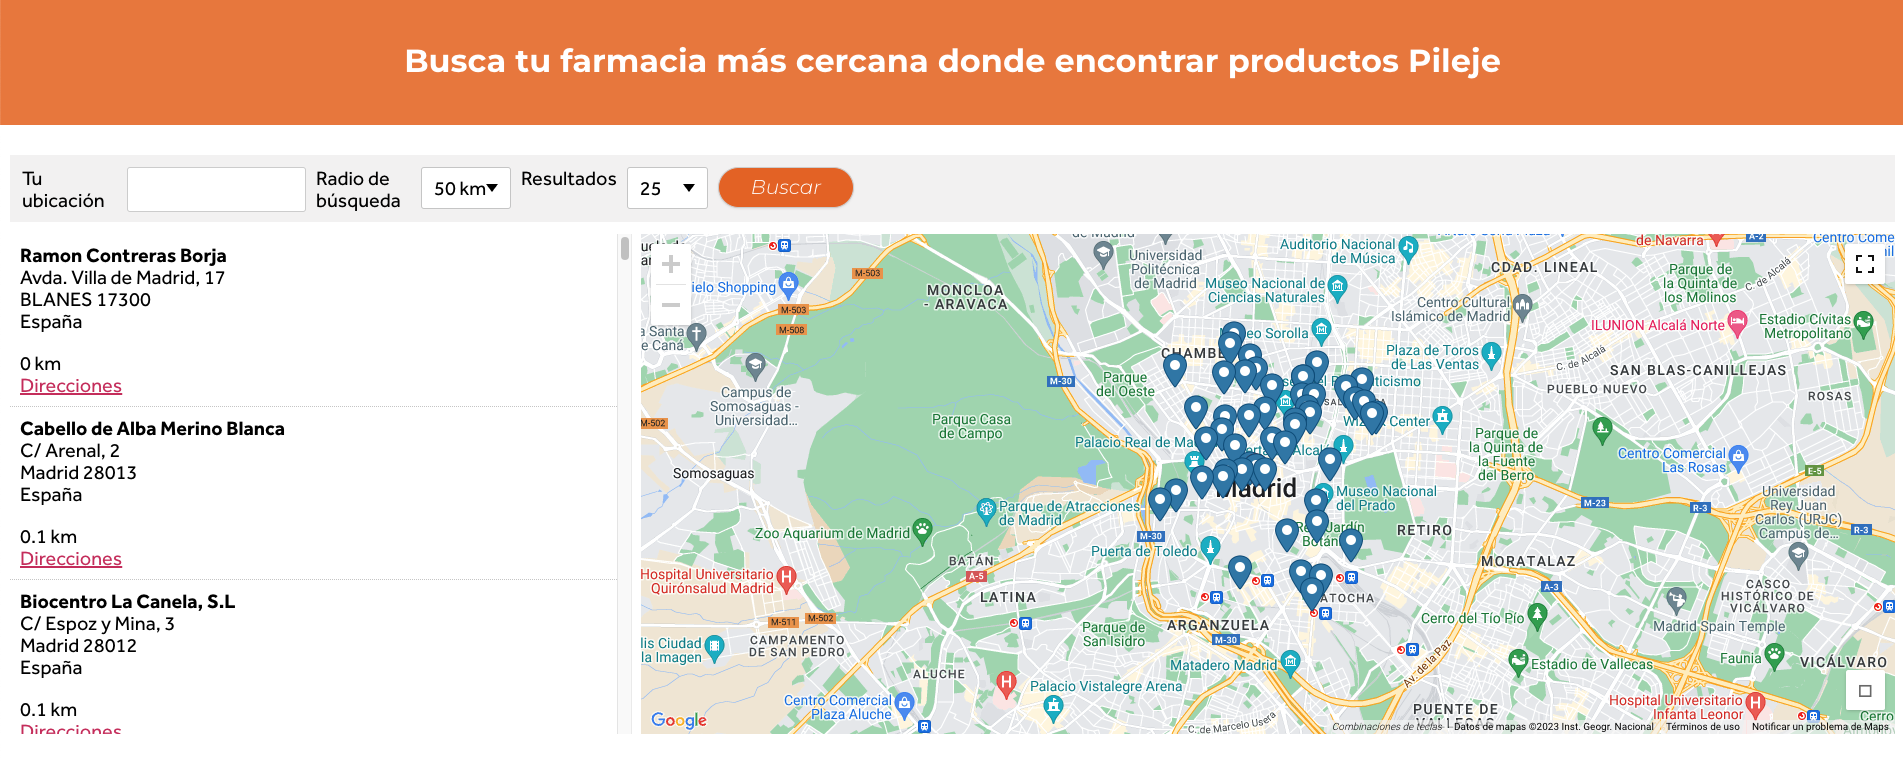Click address C/ Espoz y Mina, 3

tap(97, 624)
